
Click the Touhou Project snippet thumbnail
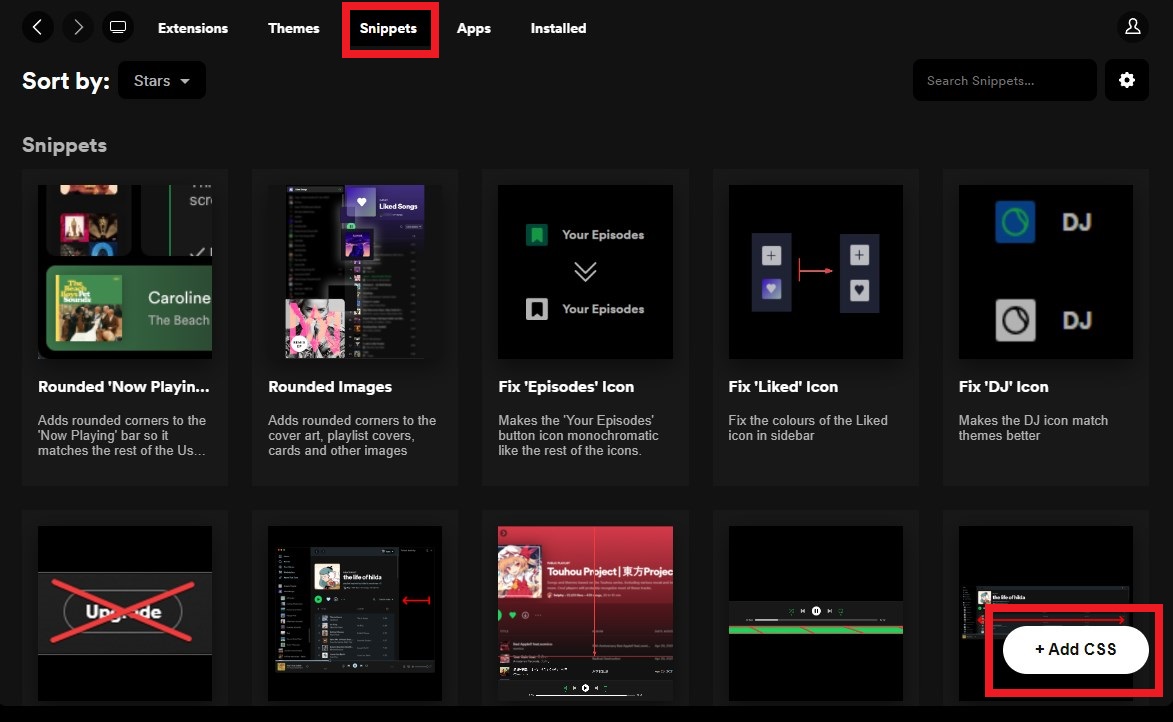[585, 613]
